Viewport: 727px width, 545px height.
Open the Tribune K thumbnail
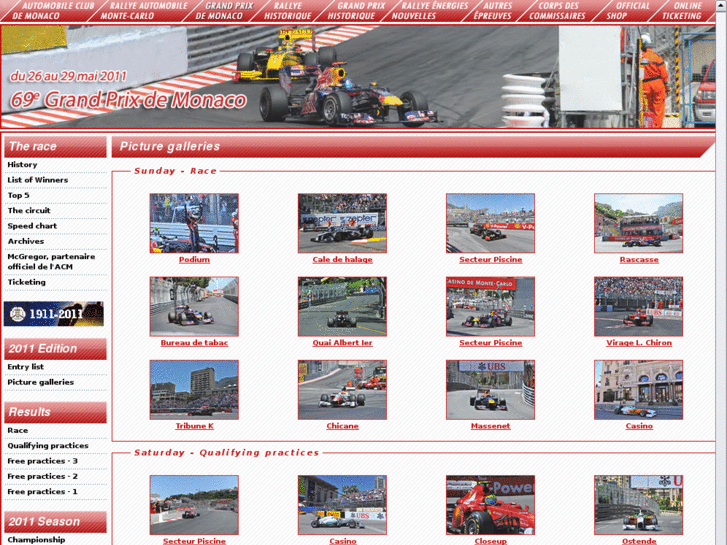click(194, 390)
